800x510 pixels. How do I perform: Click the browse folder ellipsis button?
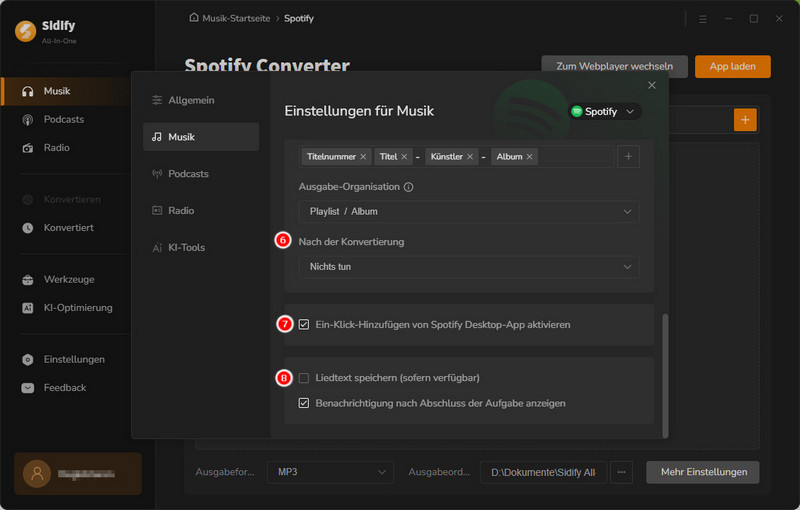[621, 472]
